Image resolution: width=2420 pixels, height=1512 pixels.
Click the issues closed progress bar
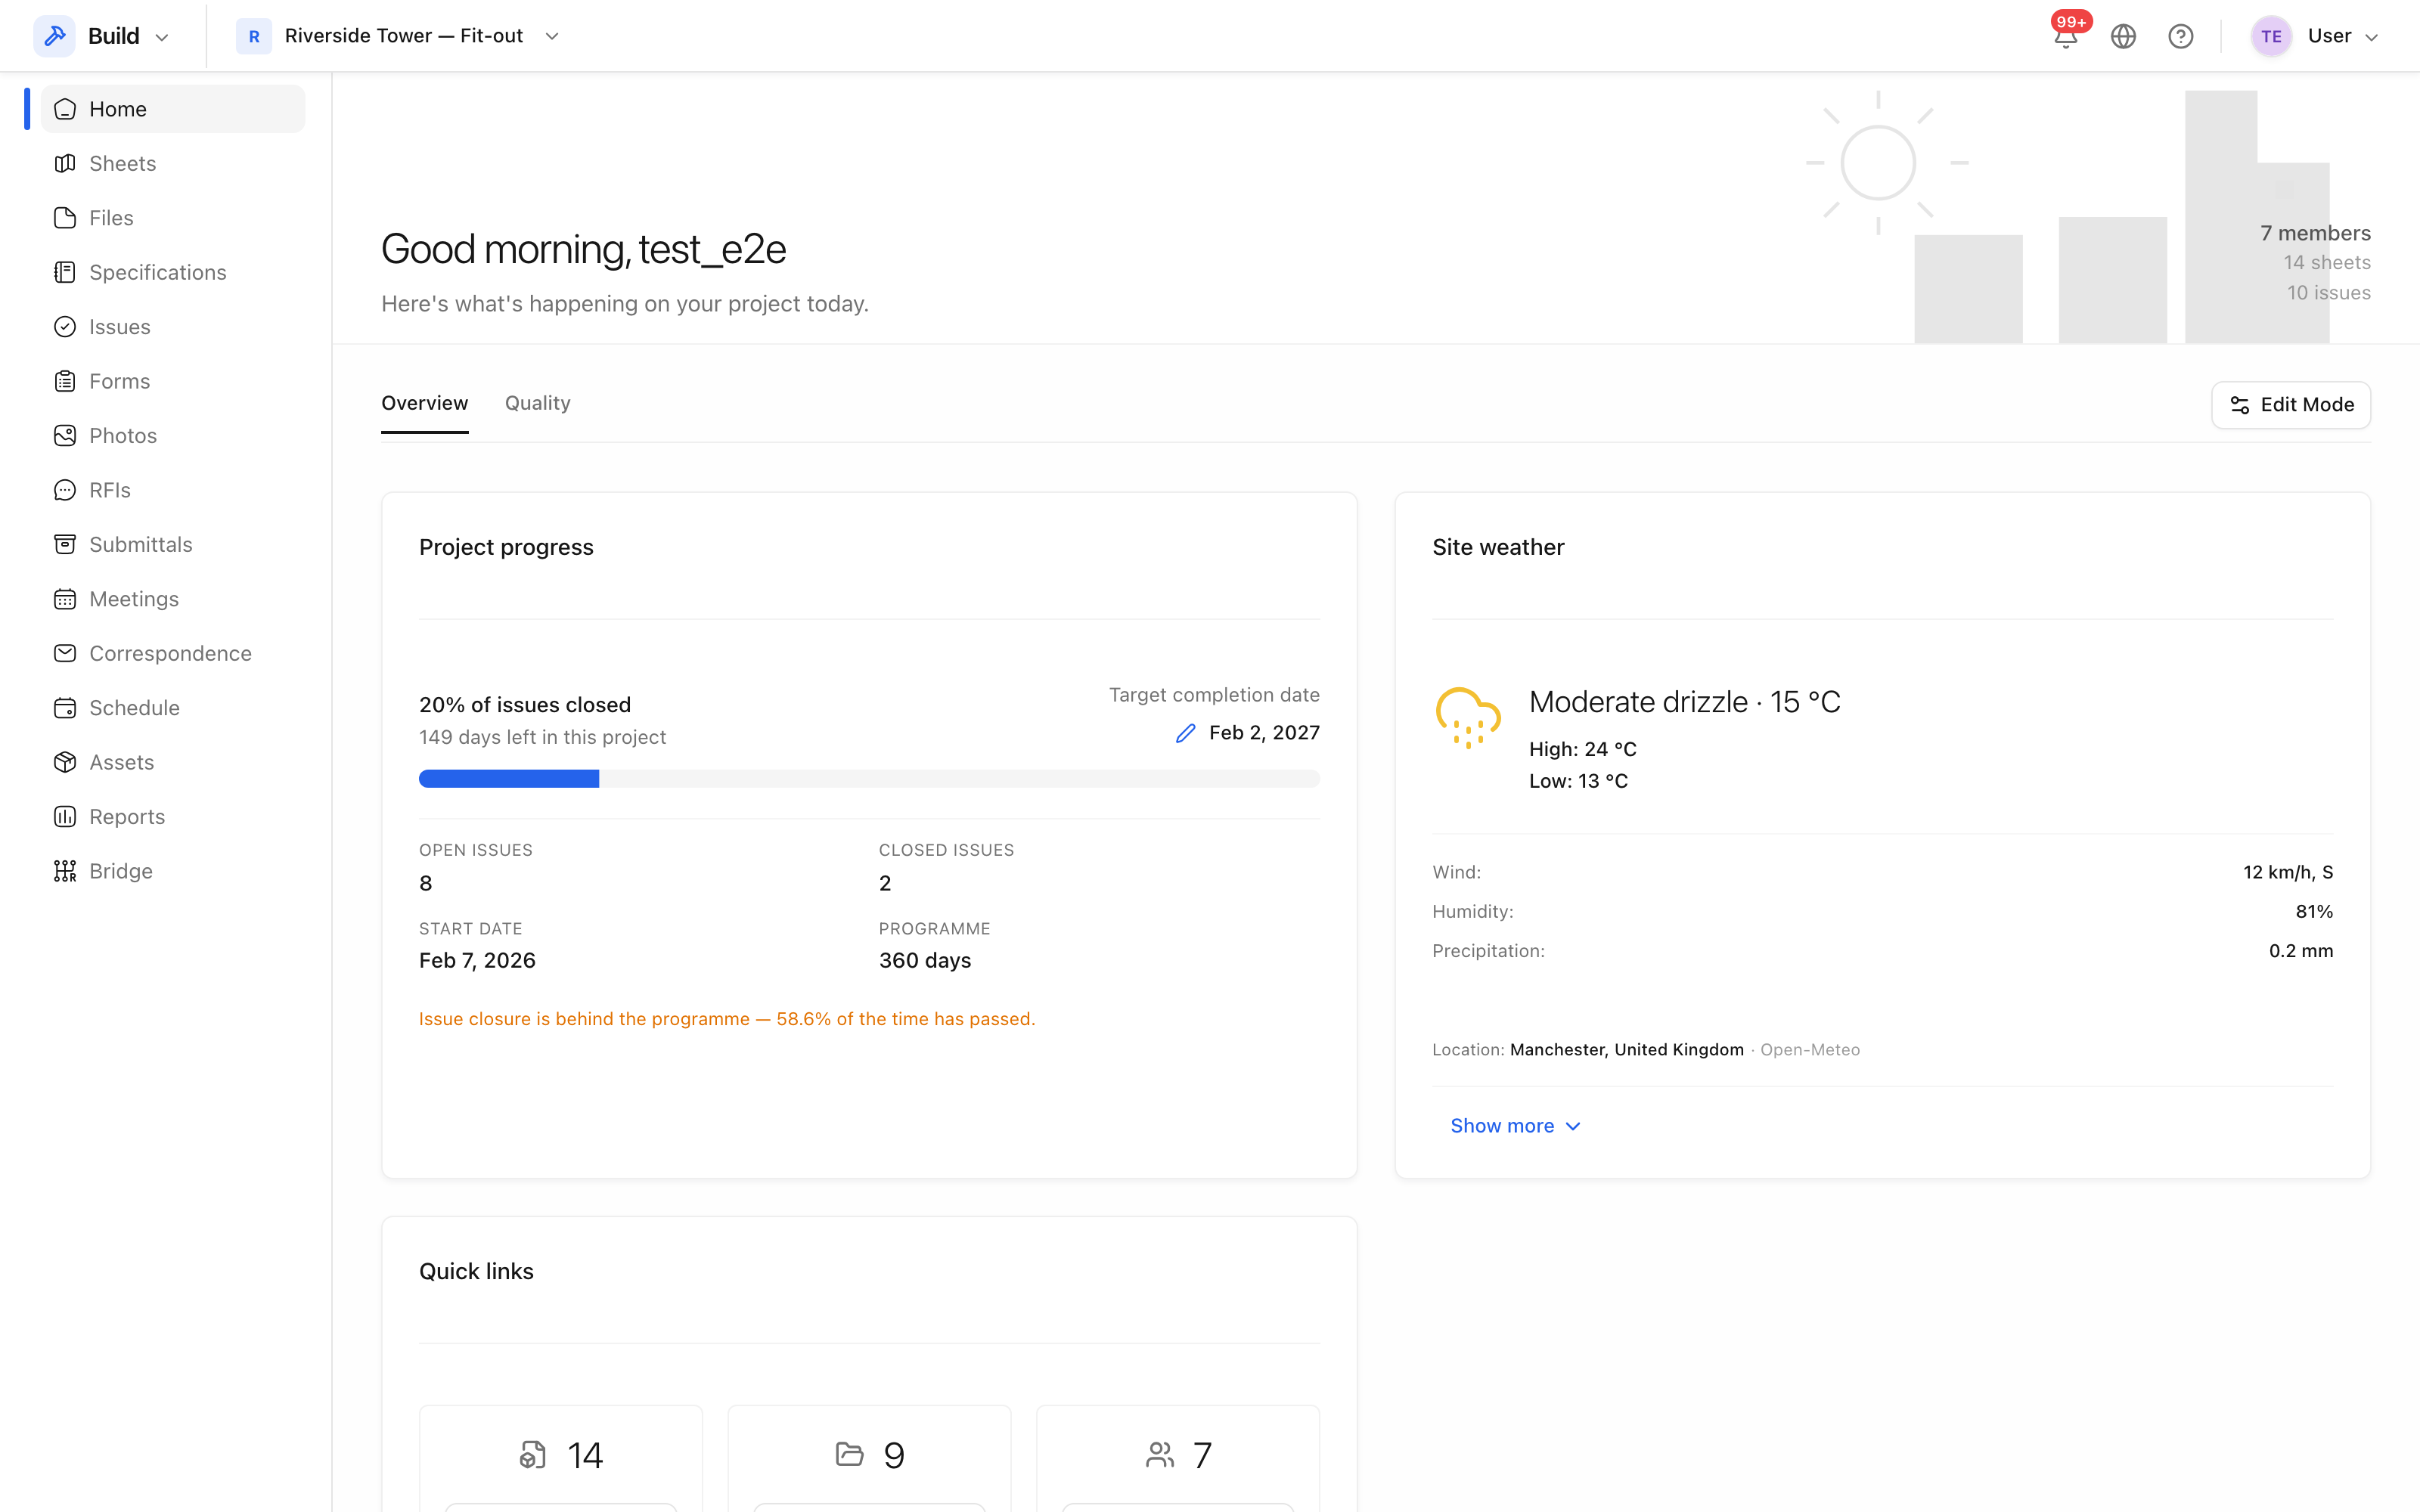click(869, 779)
